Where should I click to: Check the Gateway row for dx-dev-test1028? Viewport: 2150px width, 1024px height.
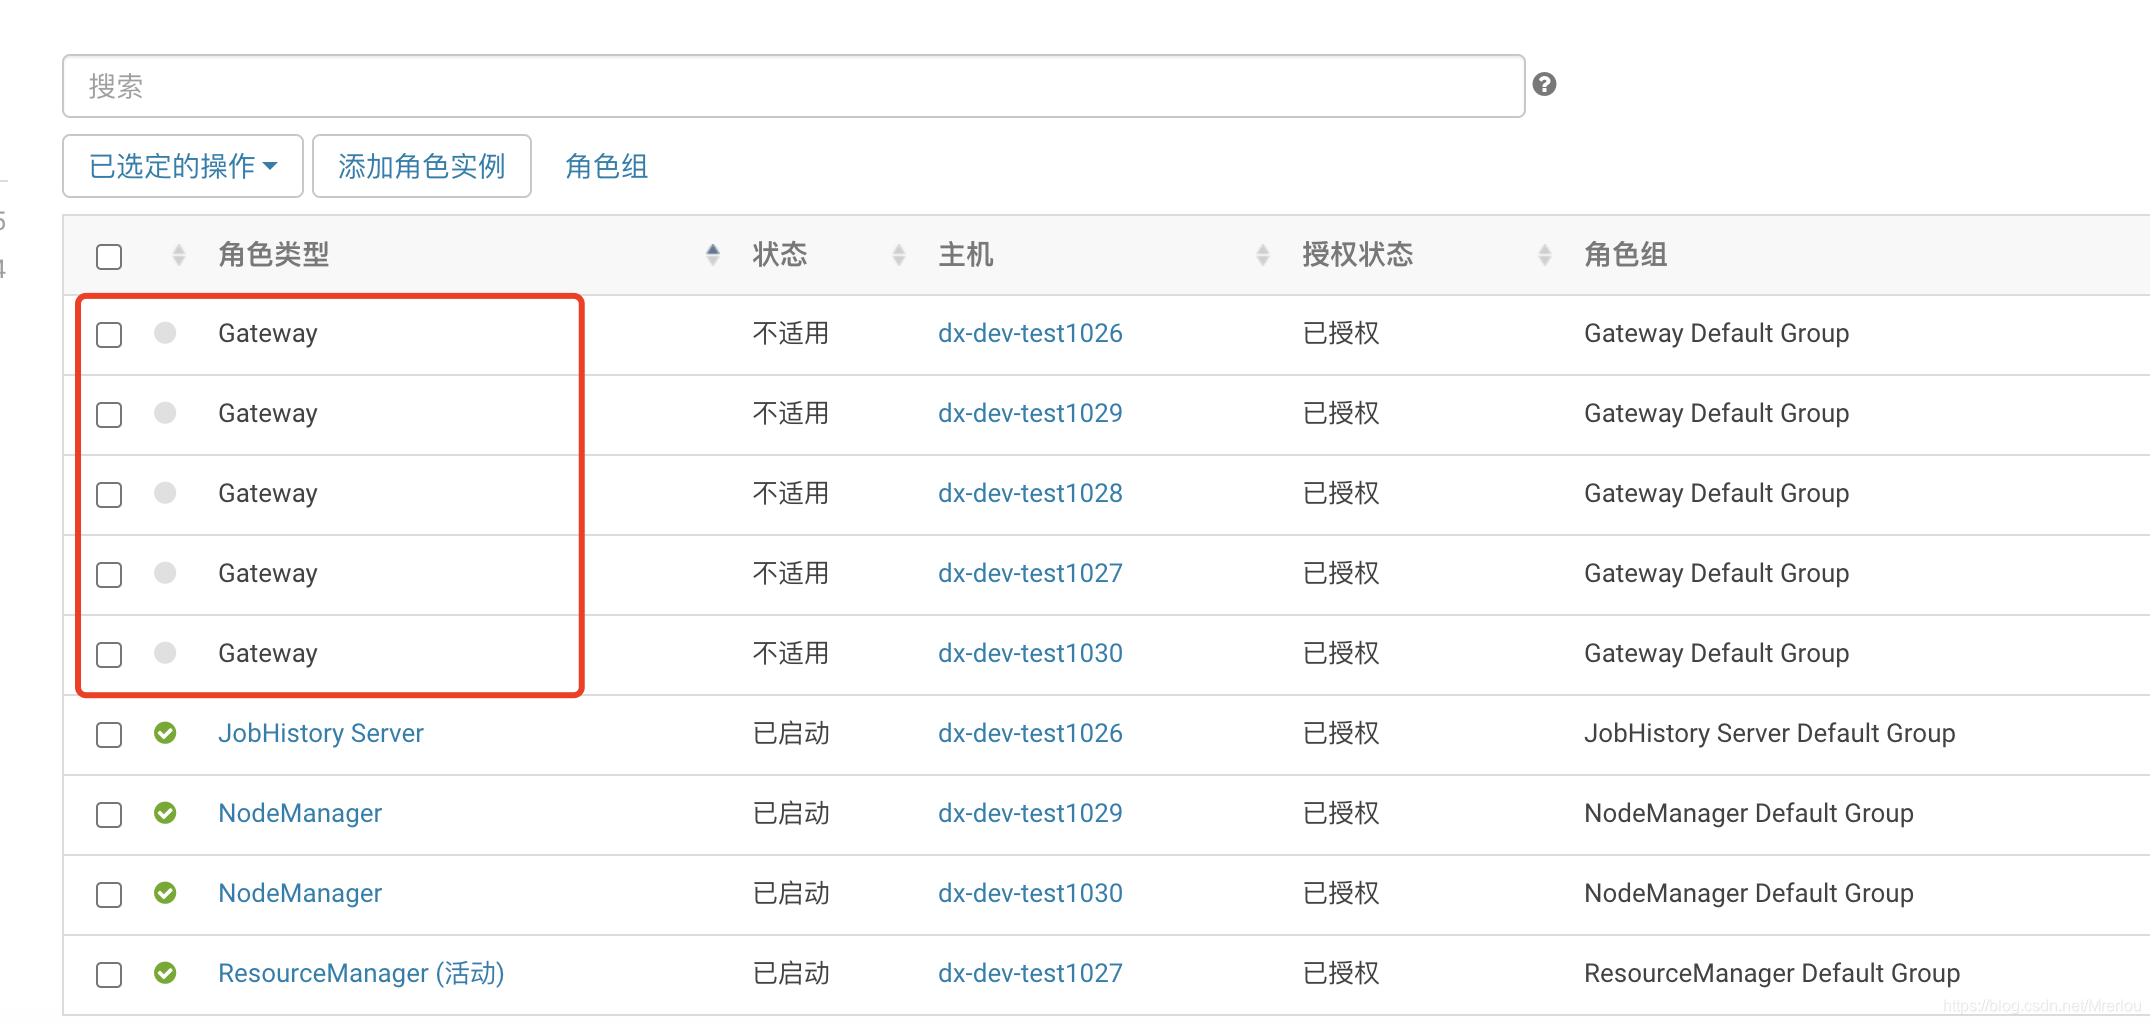tap(109, 495)
